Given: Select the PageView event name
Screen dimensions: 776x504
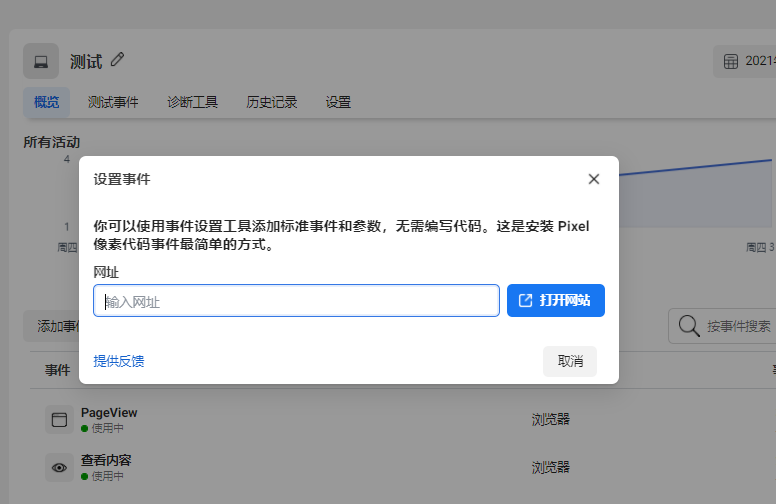Looking at the screenshot, I should tap(109, 412).
